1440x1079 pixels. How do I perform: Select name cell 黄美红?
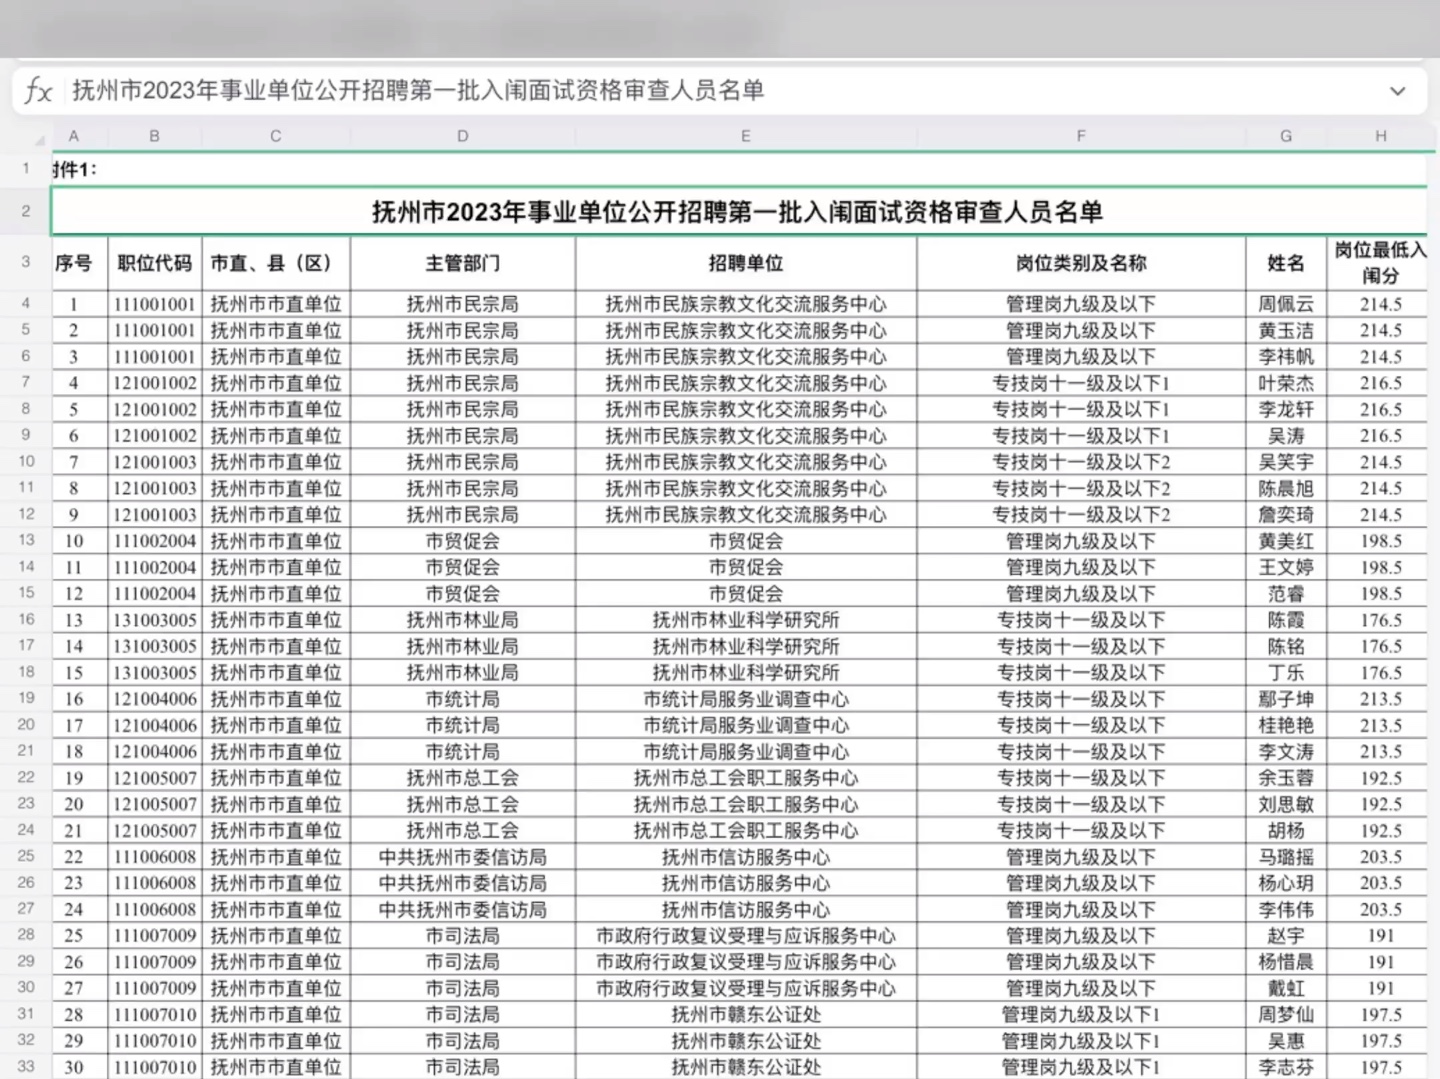[x=1286, y=541]
